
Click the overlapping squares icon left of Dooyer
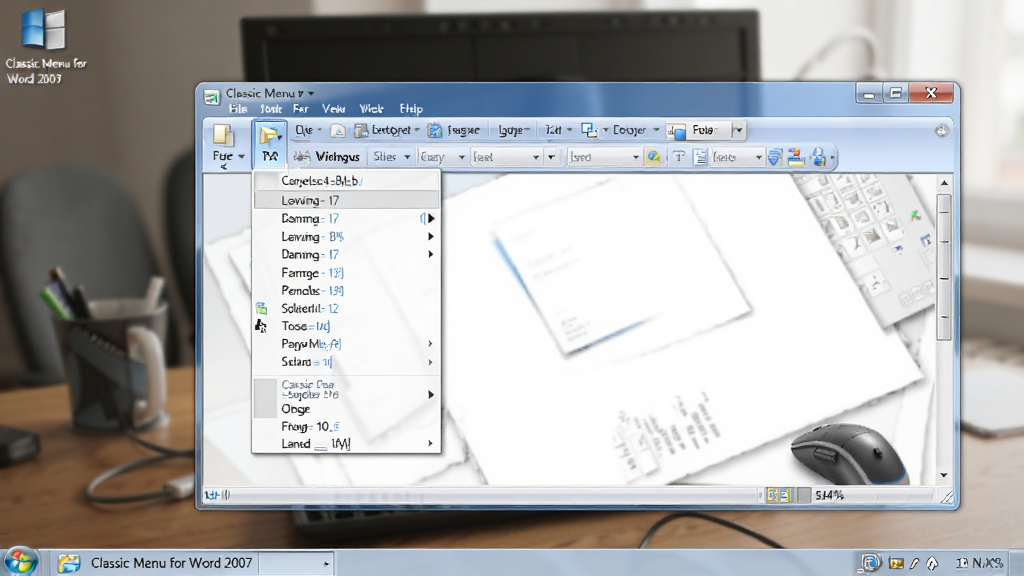589,131
